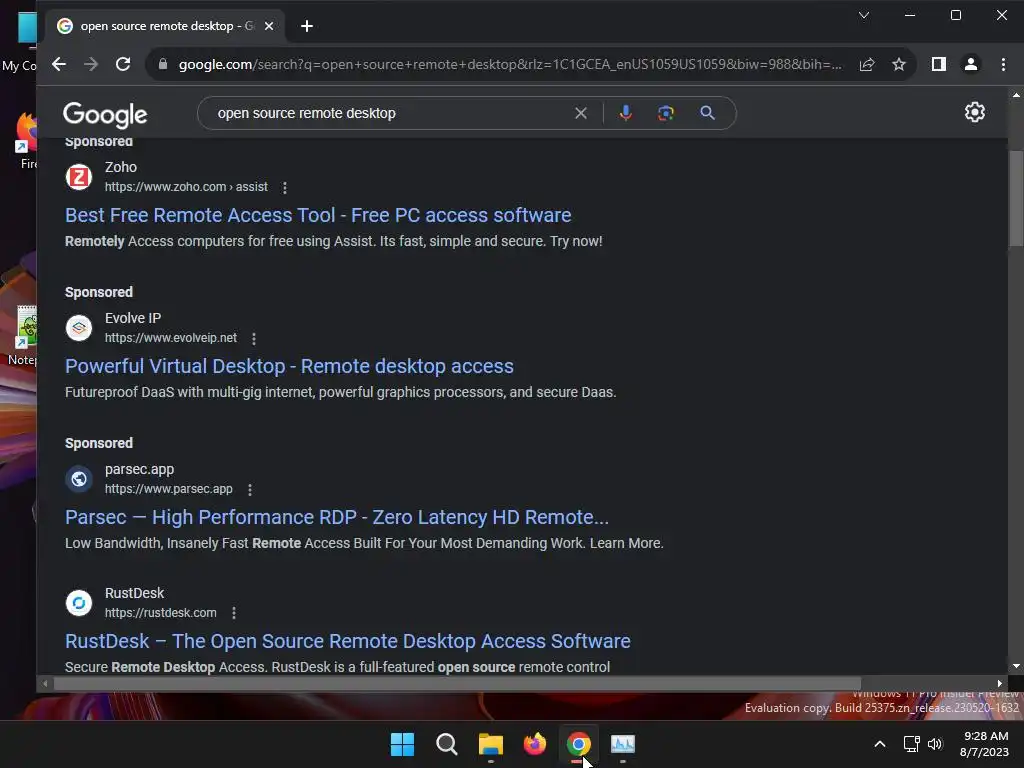Open Windows taskbar search
Image resolution: width=1024 pixels, height=768 pixels.
447,744
